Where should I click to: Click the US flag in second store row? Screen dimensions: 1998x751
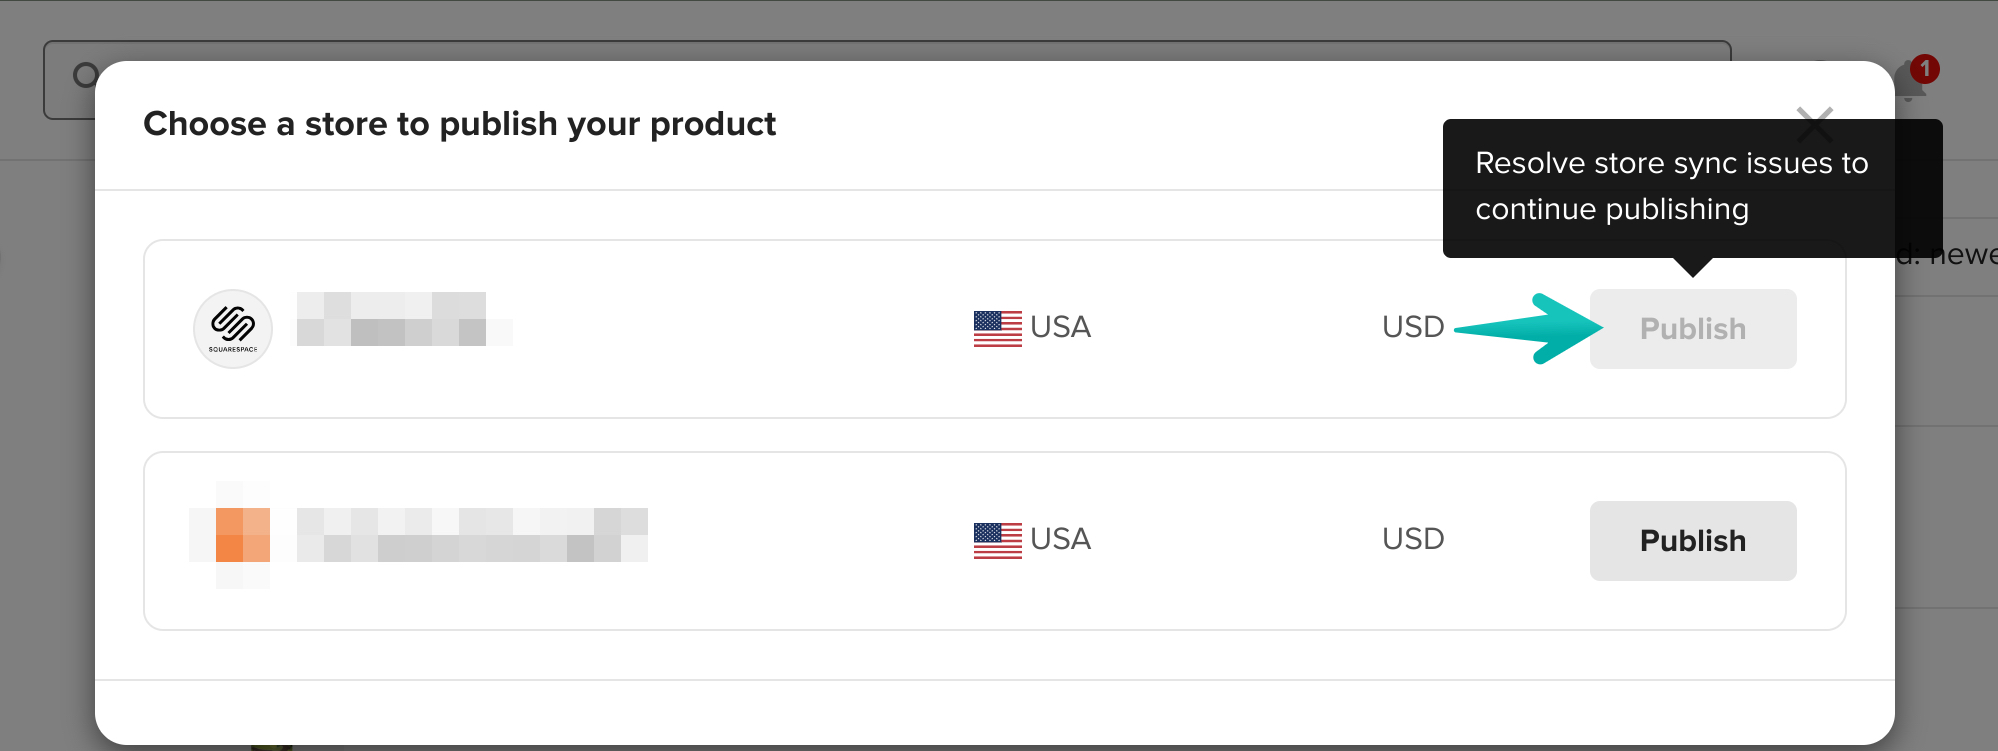coord(997,541)
